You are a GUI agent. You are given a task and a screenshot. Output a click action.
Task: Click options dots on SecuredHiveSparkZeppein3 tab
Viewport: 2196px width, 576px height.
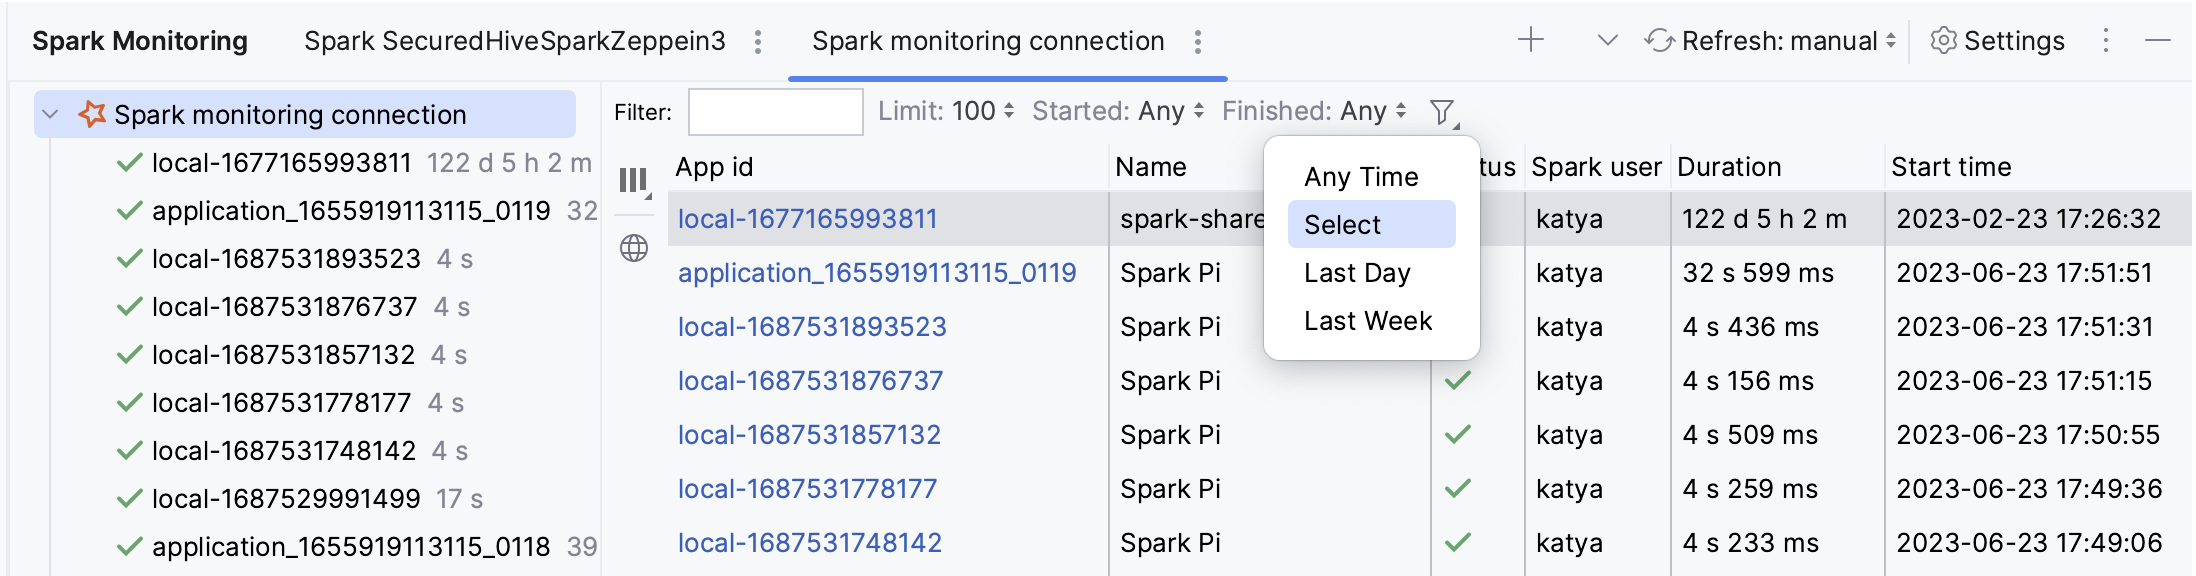click(x=758, y=42)
